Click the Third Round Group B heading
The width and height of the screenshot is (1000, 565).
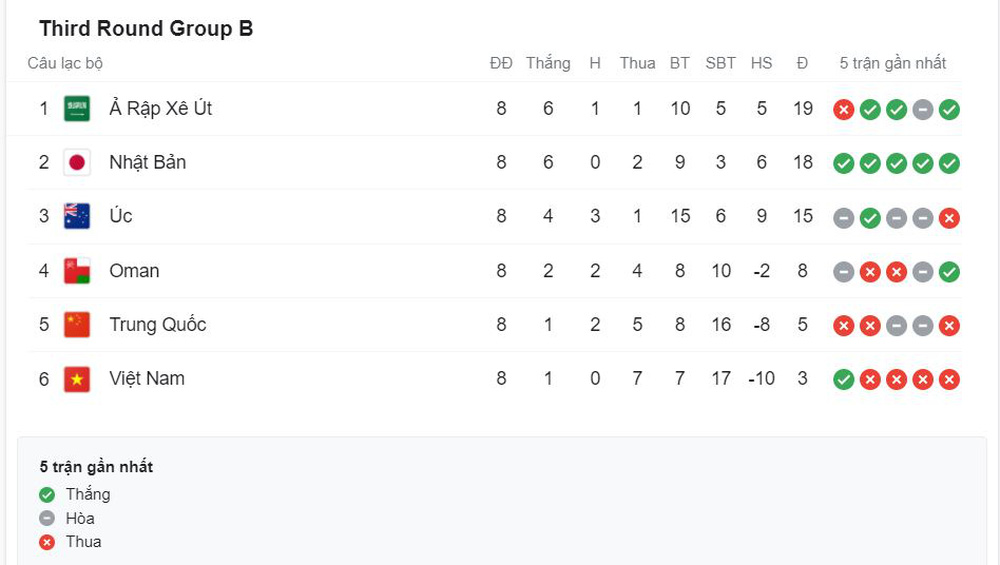coord(146,29)
